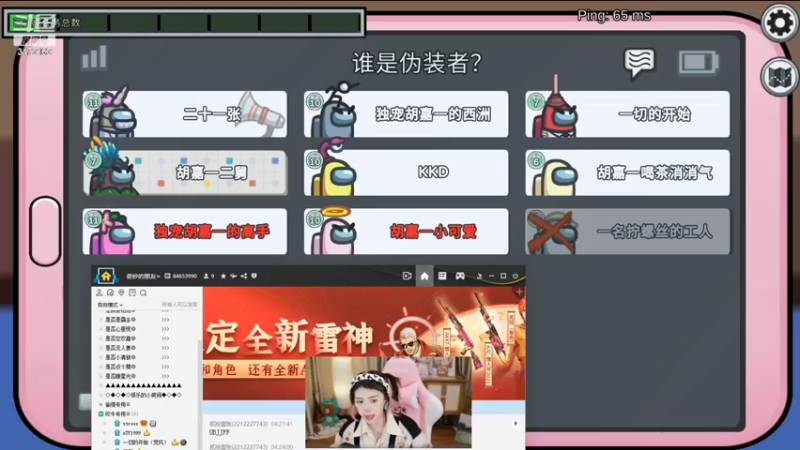
Task: Open channel search magnifier icon
Action: tap(143, 293)
